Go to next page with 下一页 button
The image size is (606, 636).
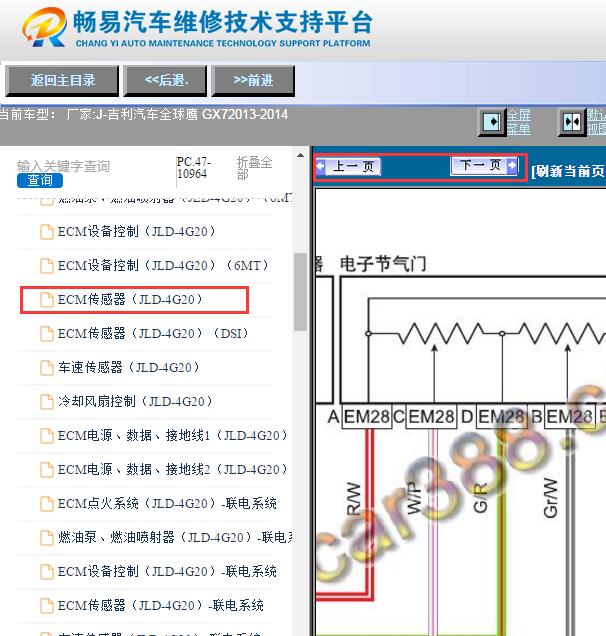point(484,165)
